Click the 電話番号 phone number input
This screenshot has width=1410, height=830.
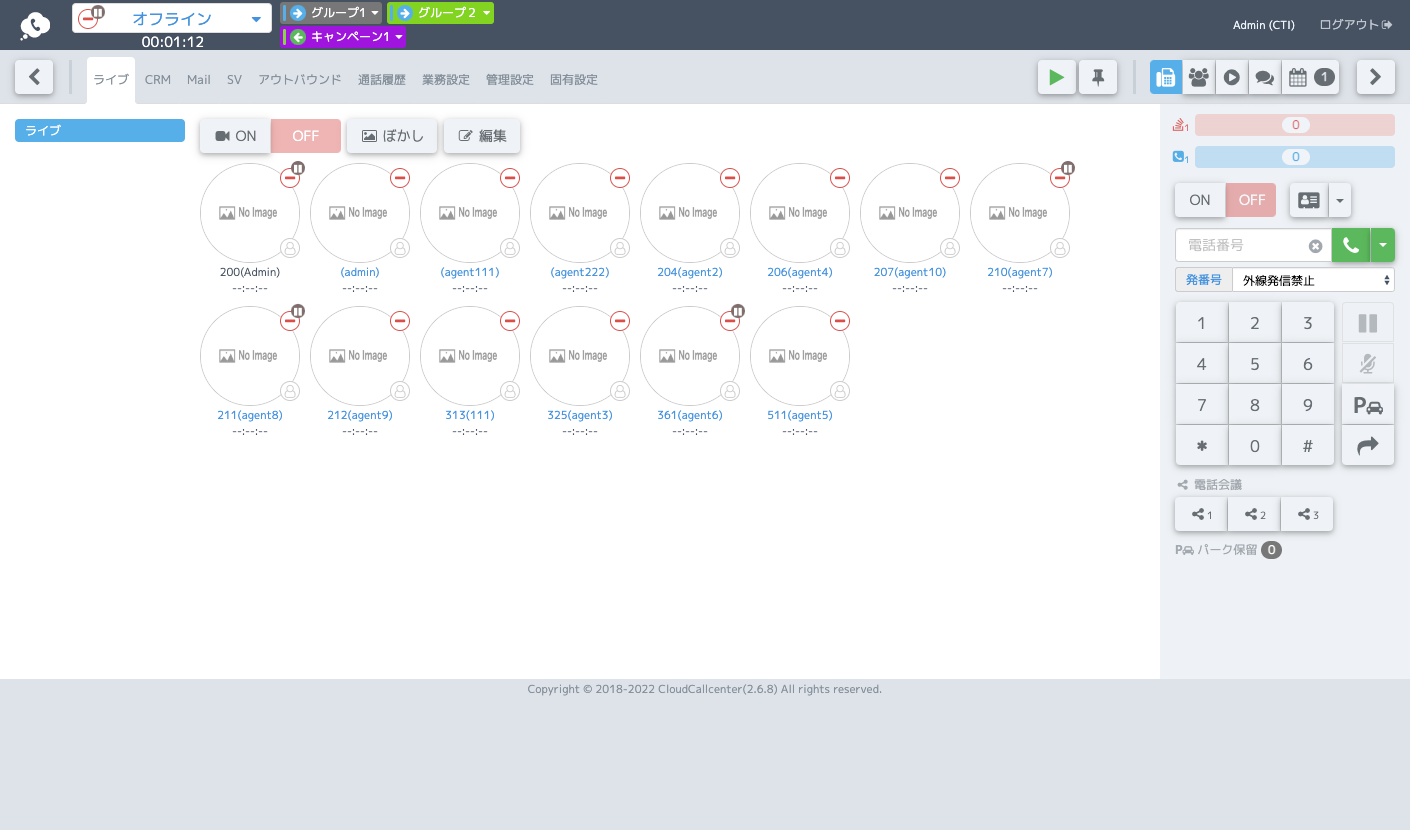[1253, 245]
